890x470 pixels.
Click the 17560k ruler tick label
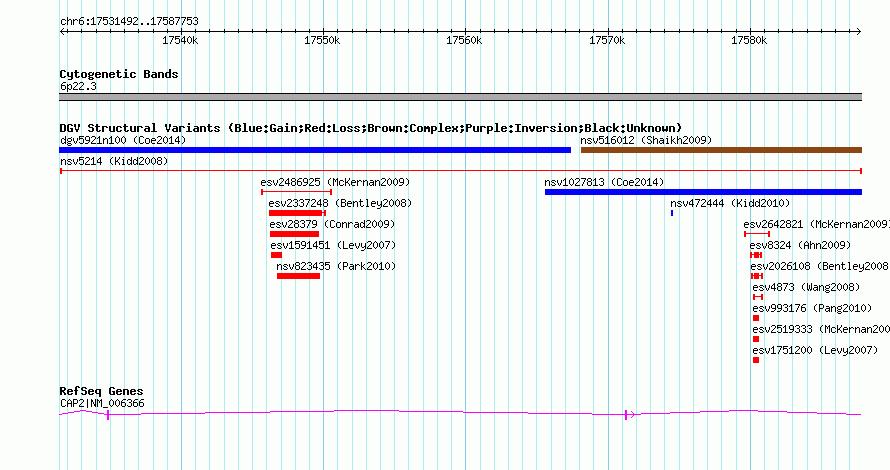464,40
